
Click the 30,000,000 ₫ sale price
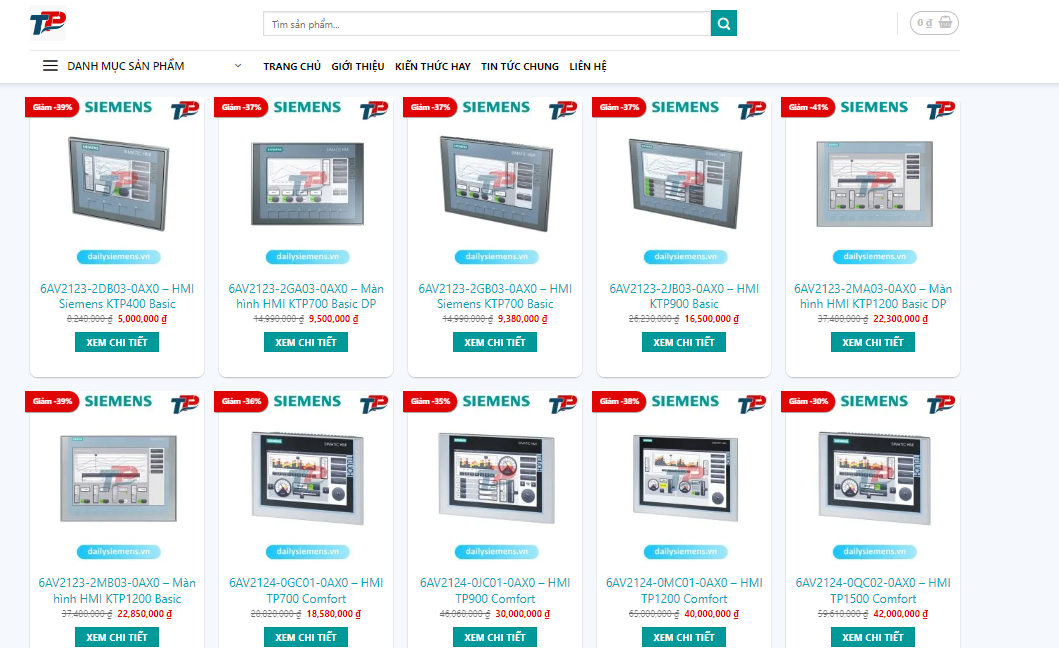523,614
